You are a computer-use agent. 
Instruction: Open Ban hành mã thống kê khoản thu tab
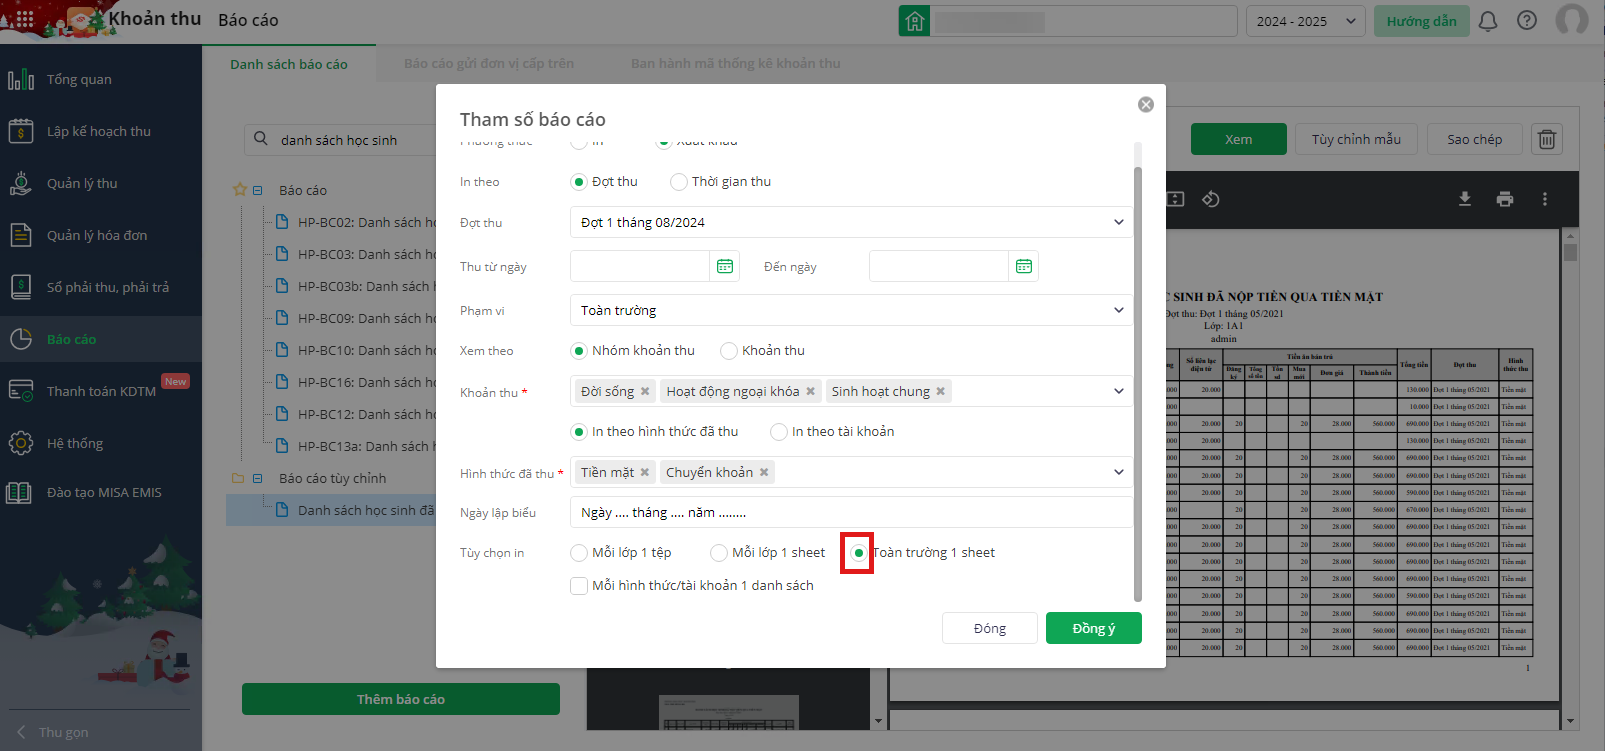(736, 63)
